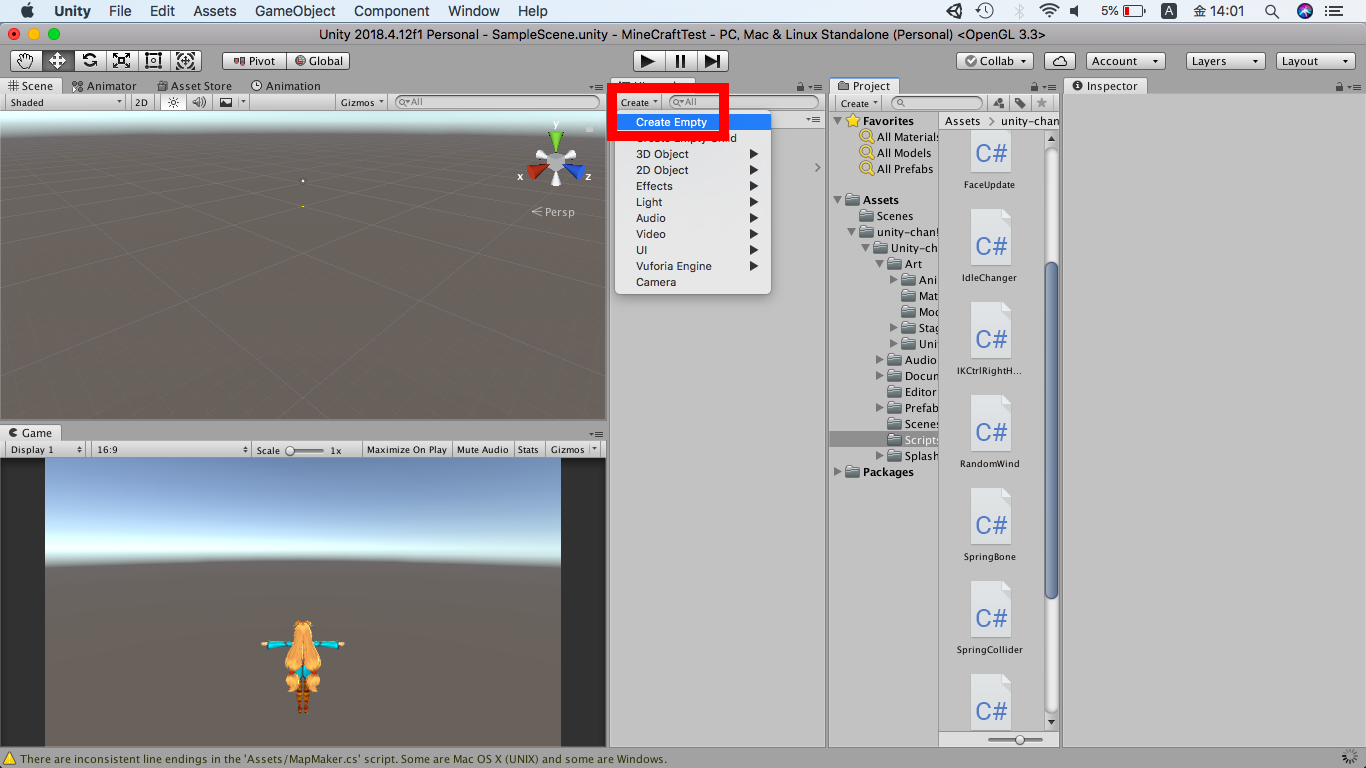Click the Project panel vertical scrollbar
1366x768 pixels.
point(1051,432)
